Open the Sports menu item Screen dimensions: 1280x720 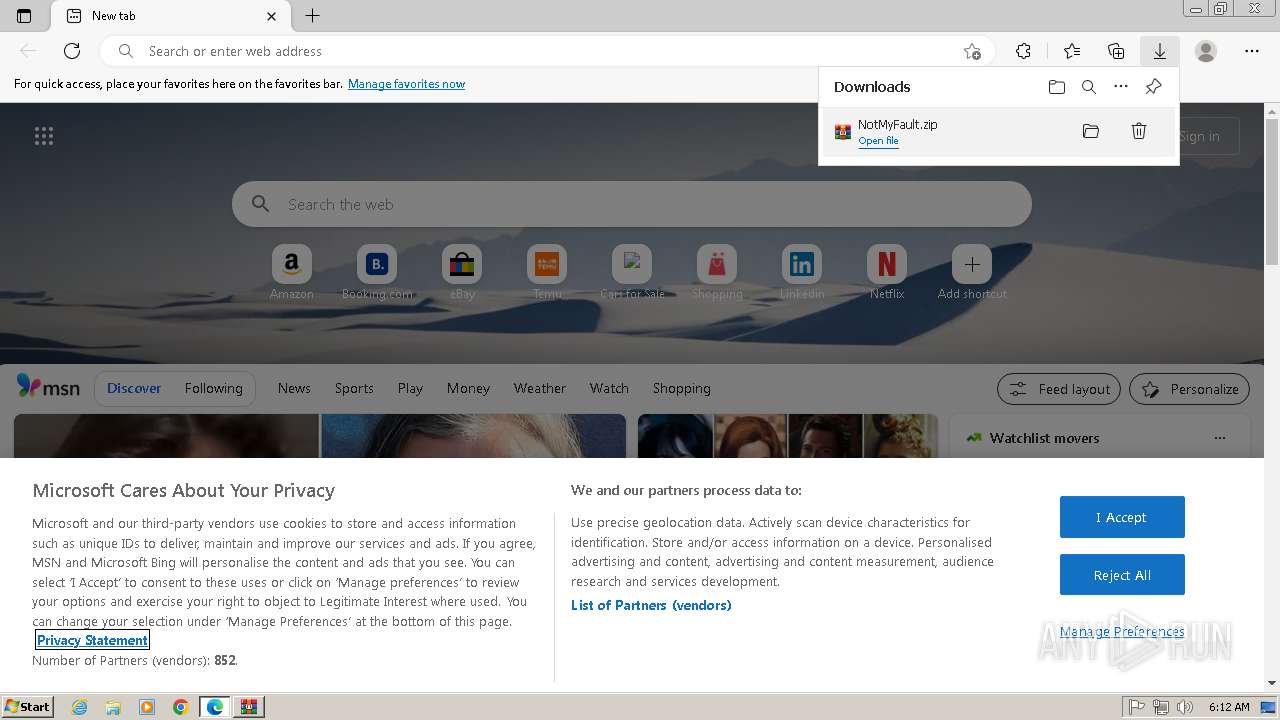(354, 388)
